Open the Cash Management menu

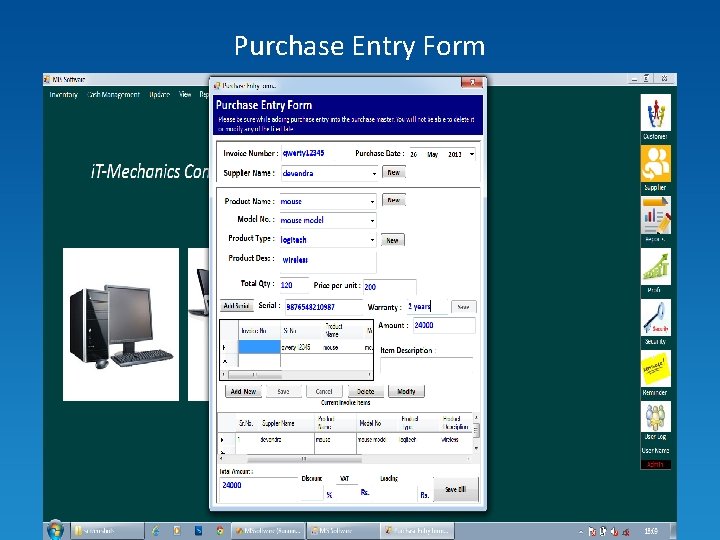point(113,95)
